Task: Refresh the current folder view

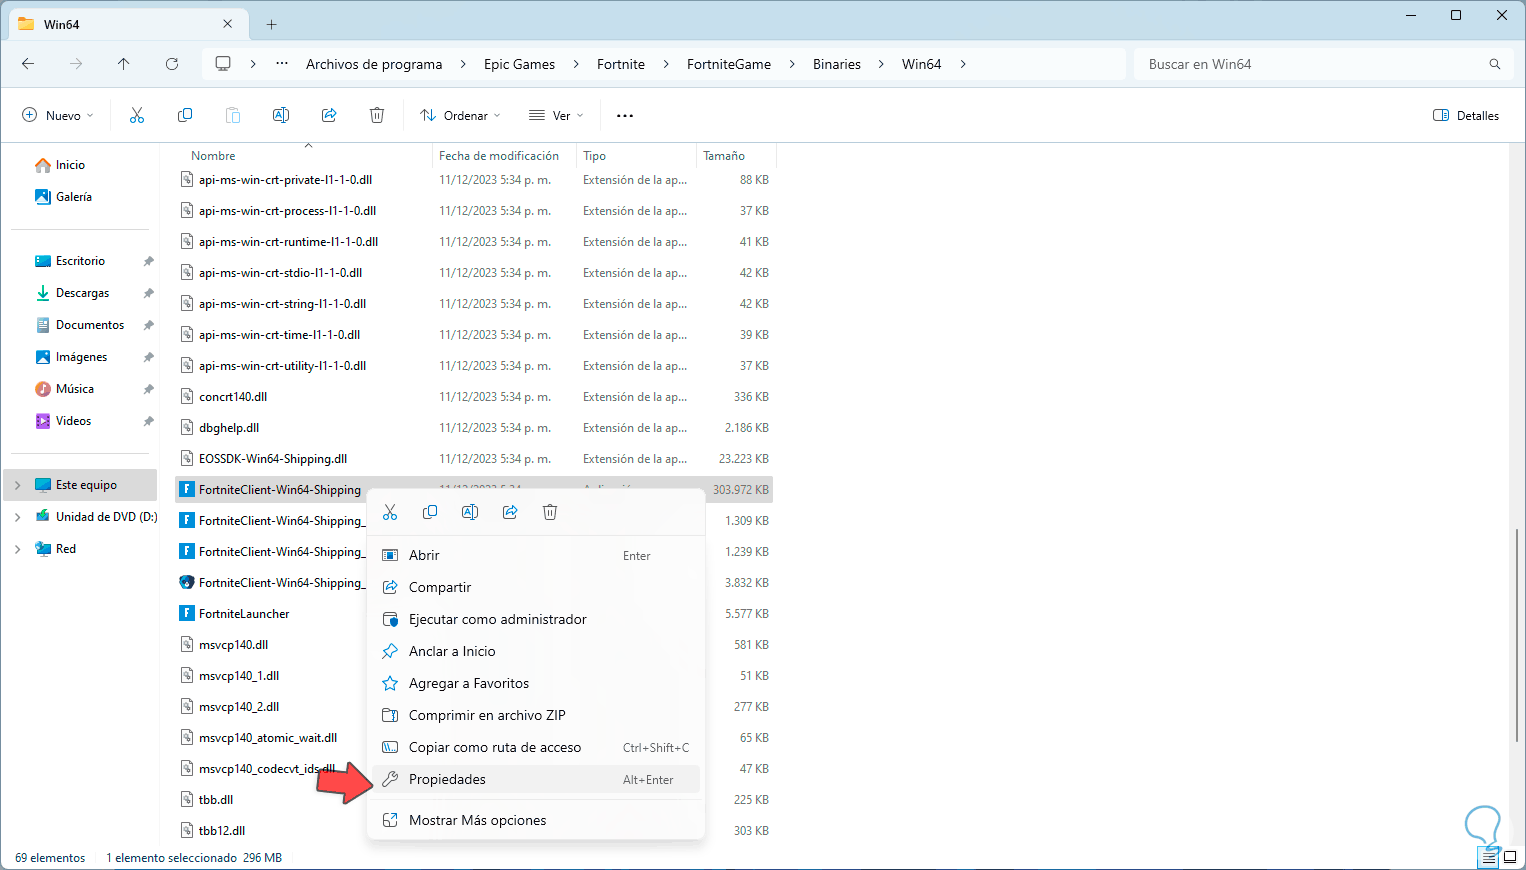Action: point(172,64)
